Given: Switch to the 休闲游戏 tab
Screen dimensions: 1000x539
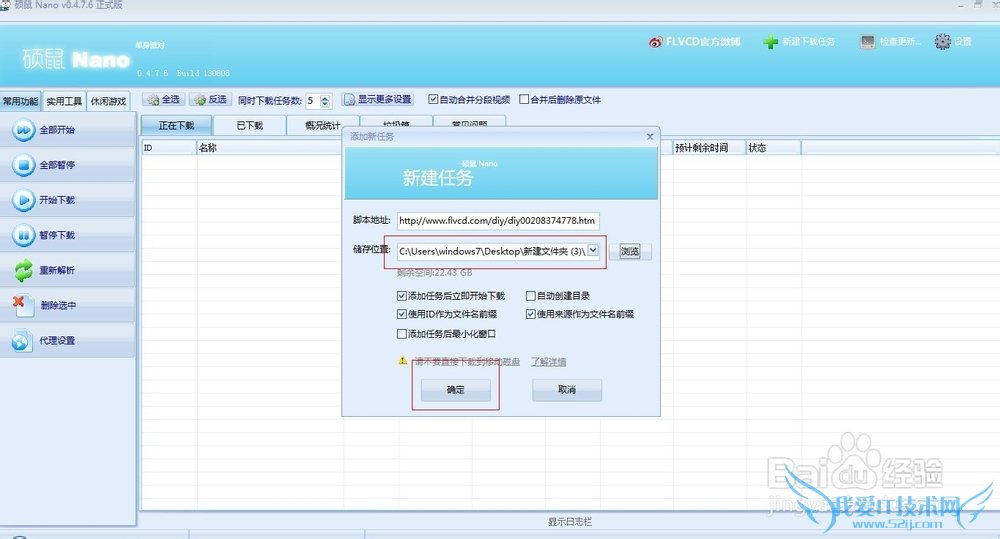Looking at the screenshot, I should pos(108,101).
